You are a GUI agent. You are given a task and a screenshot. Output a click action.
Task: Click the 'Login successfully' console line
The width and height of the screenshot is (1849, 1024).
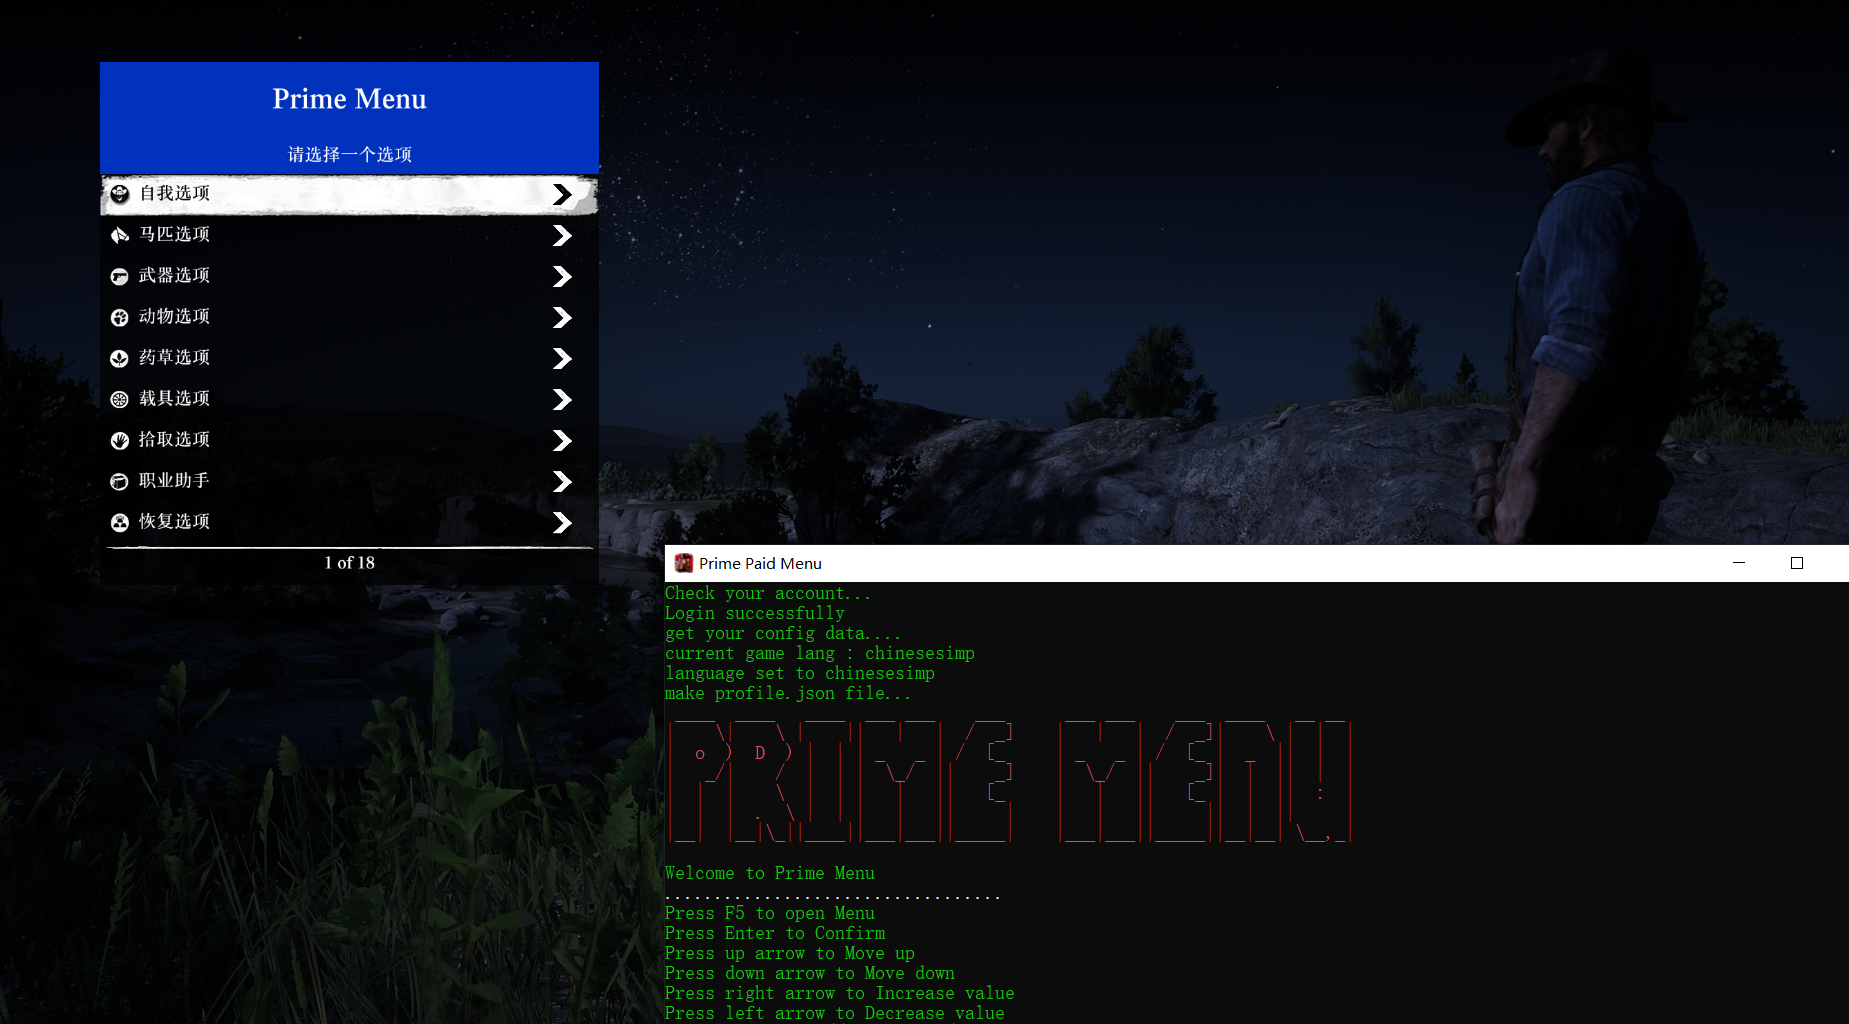(755, 614)
